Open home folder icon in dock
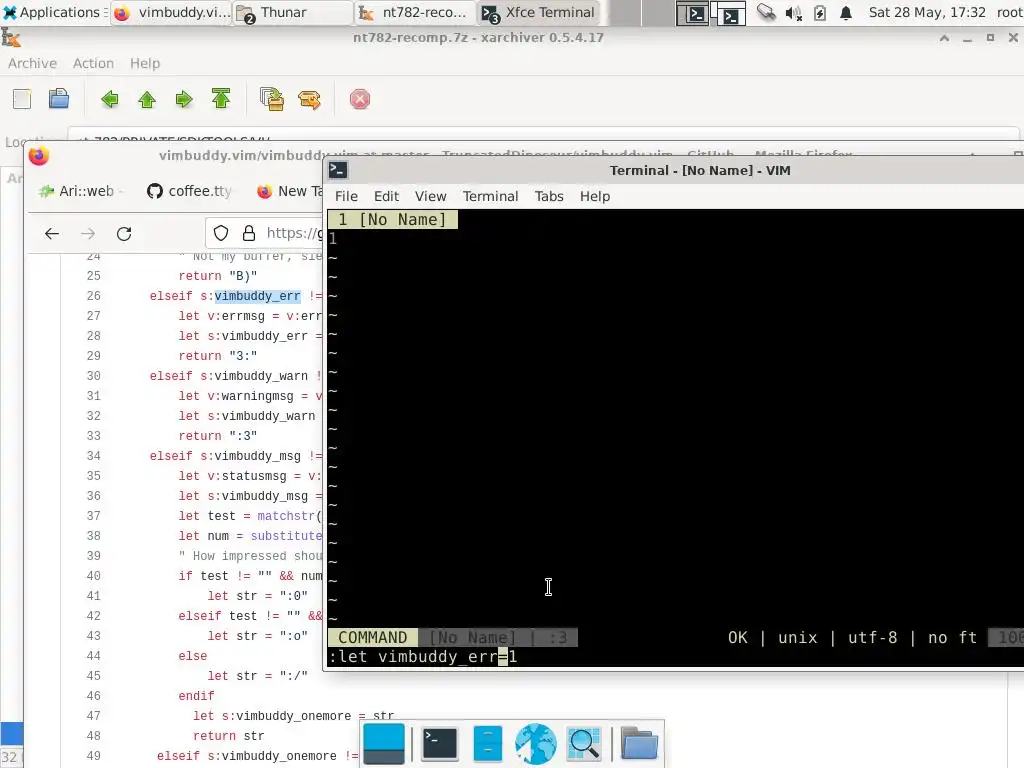Image resolution: width=1024 pixels, height=768 pixels. pos(639,744)
